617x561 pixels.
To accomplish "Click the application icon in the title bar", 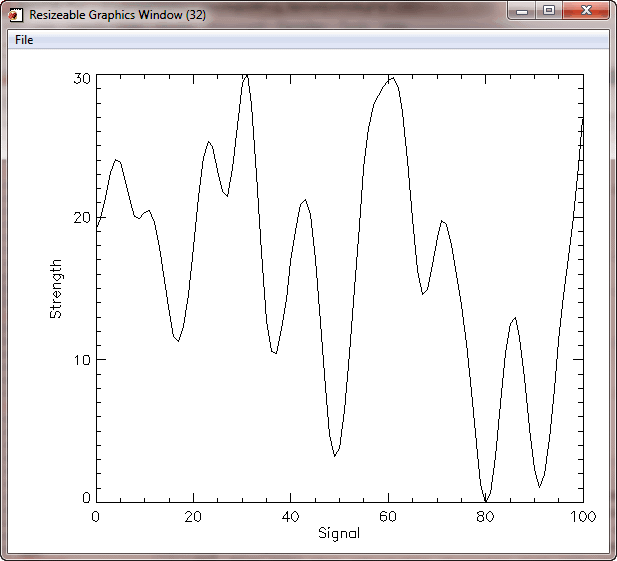I will (15, 16).
